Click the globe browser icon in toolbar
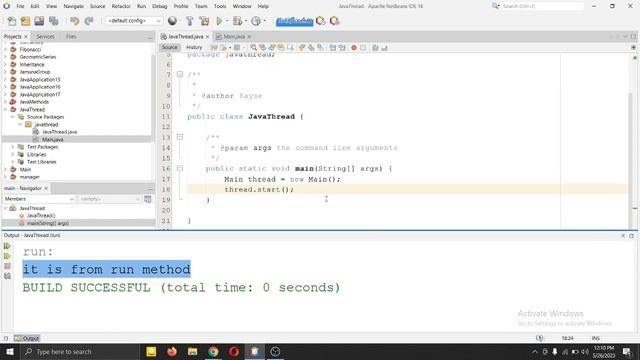Viewport: 640px width, 360px height. tap(172, 21)
